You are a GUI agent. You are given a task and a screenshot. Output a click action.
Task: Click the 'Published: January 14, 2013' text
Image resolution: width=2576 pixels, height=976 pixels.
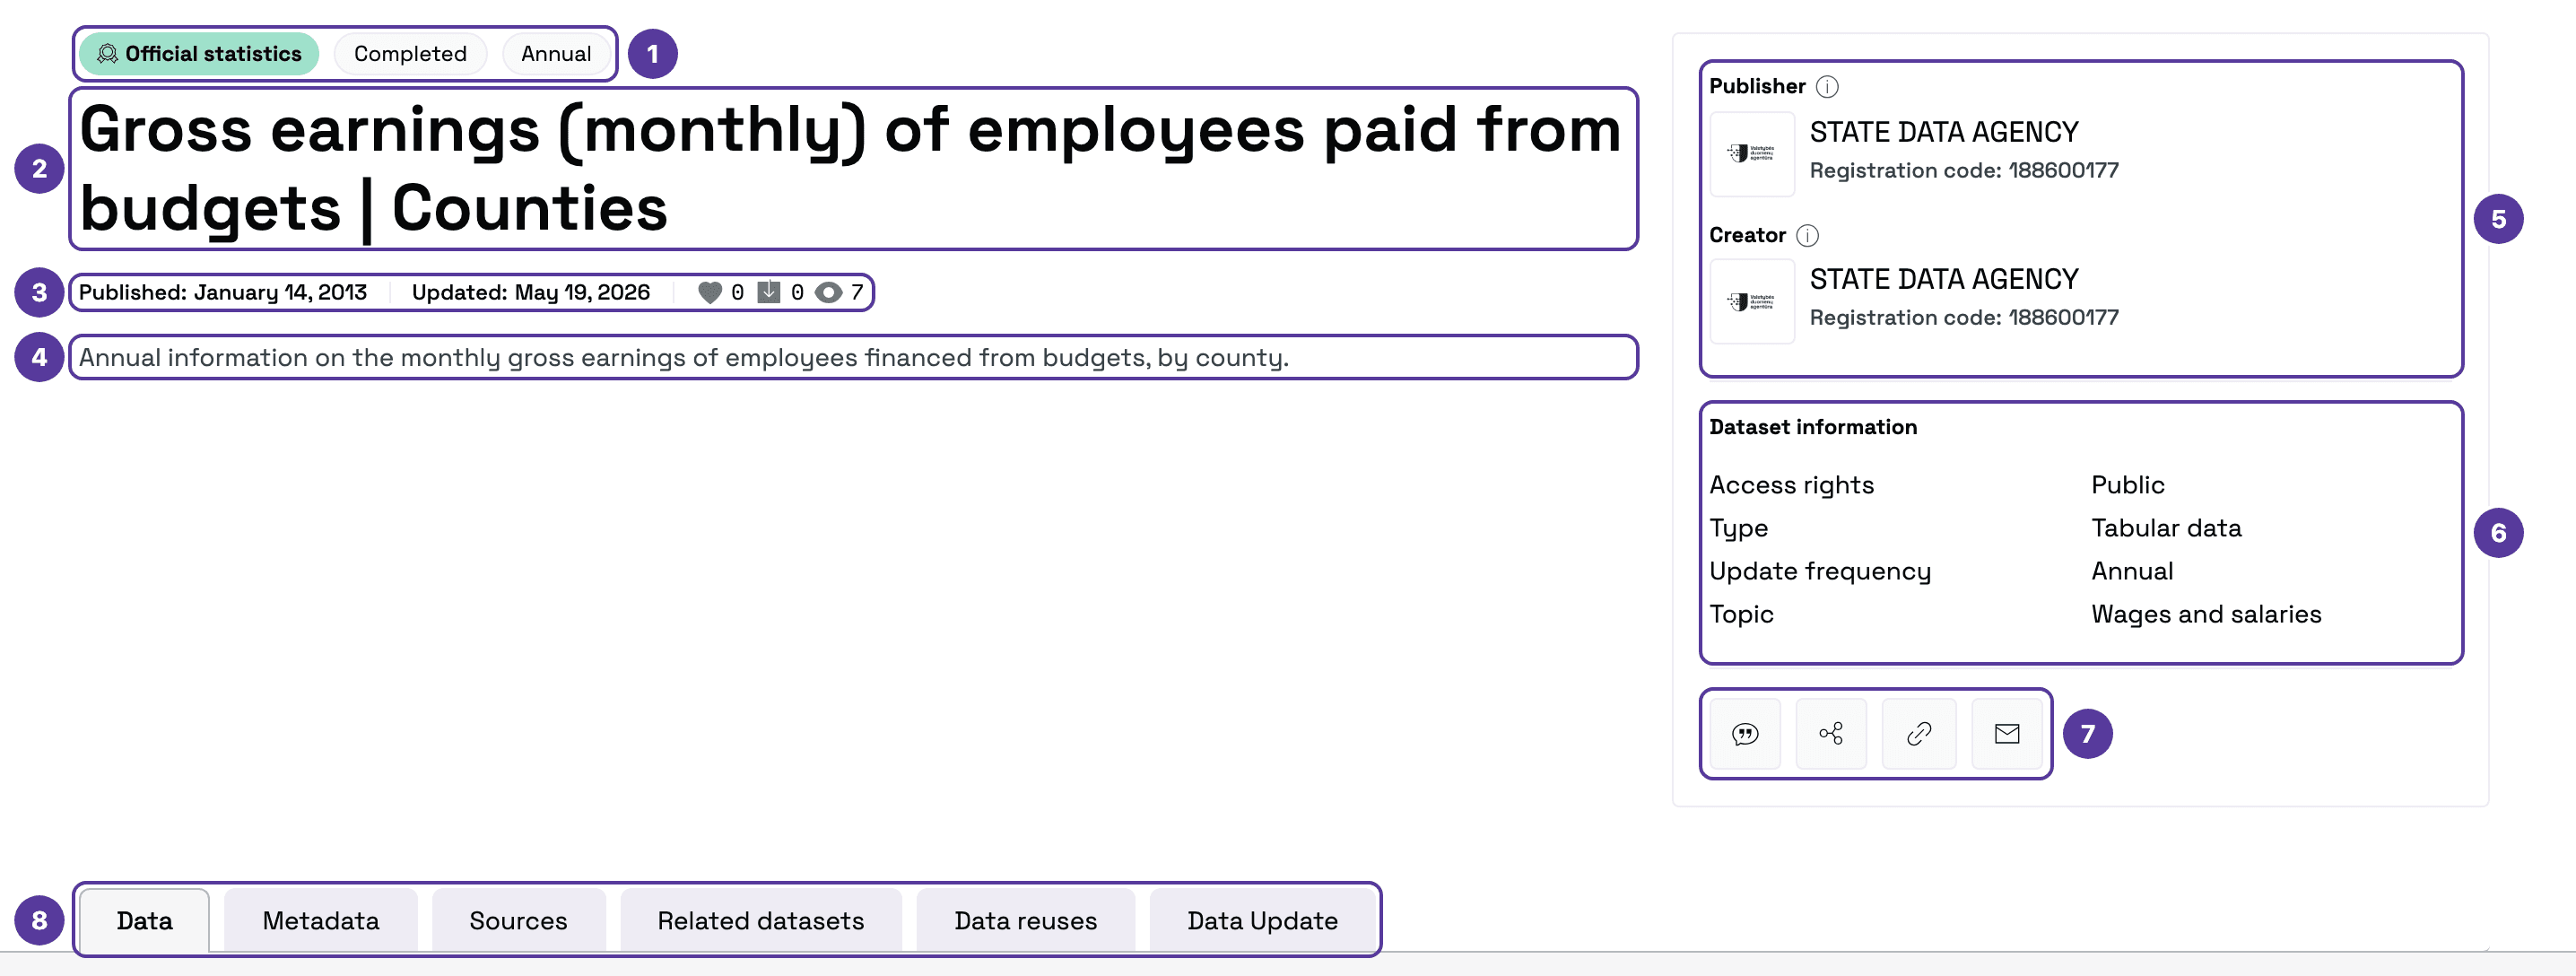pyautogui.click(x=223, y=292)
